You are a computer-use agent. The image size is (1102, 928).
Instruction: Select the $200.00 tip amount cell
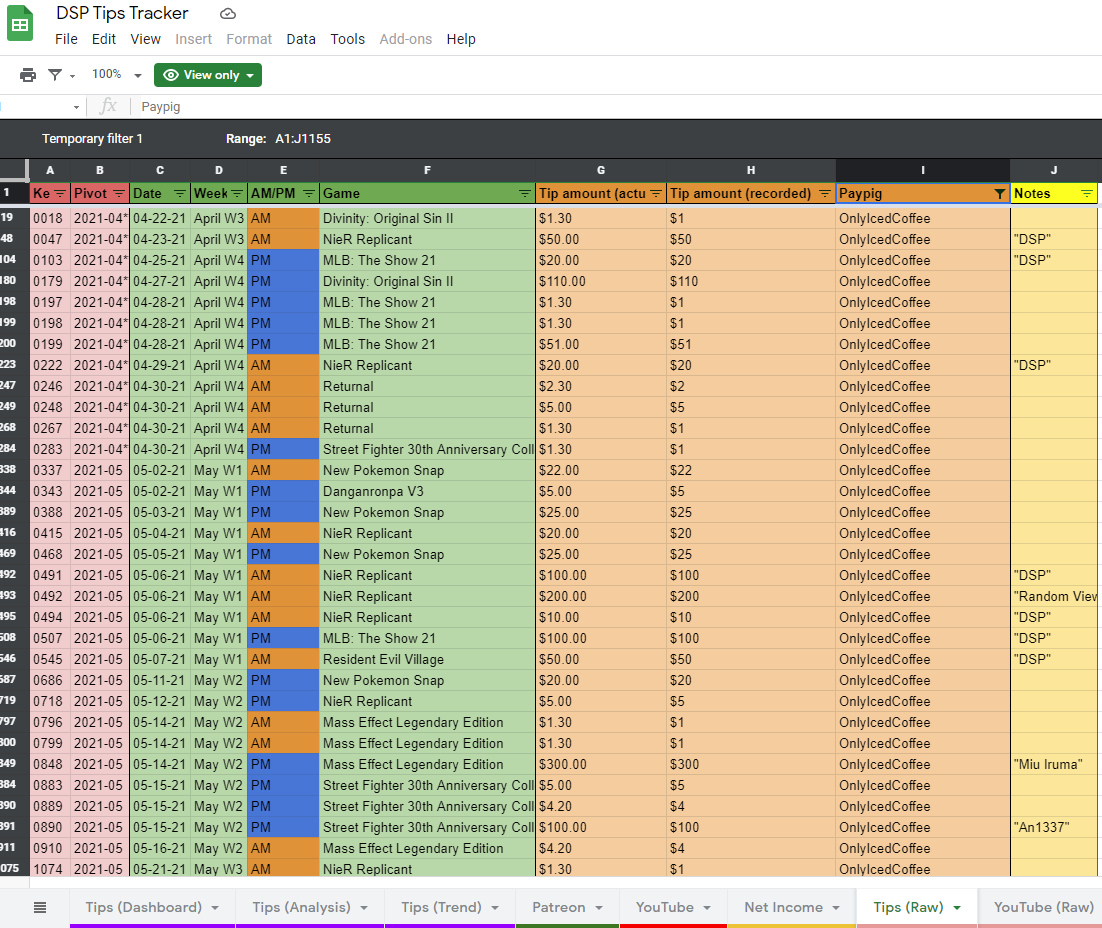tap(601, 596)
